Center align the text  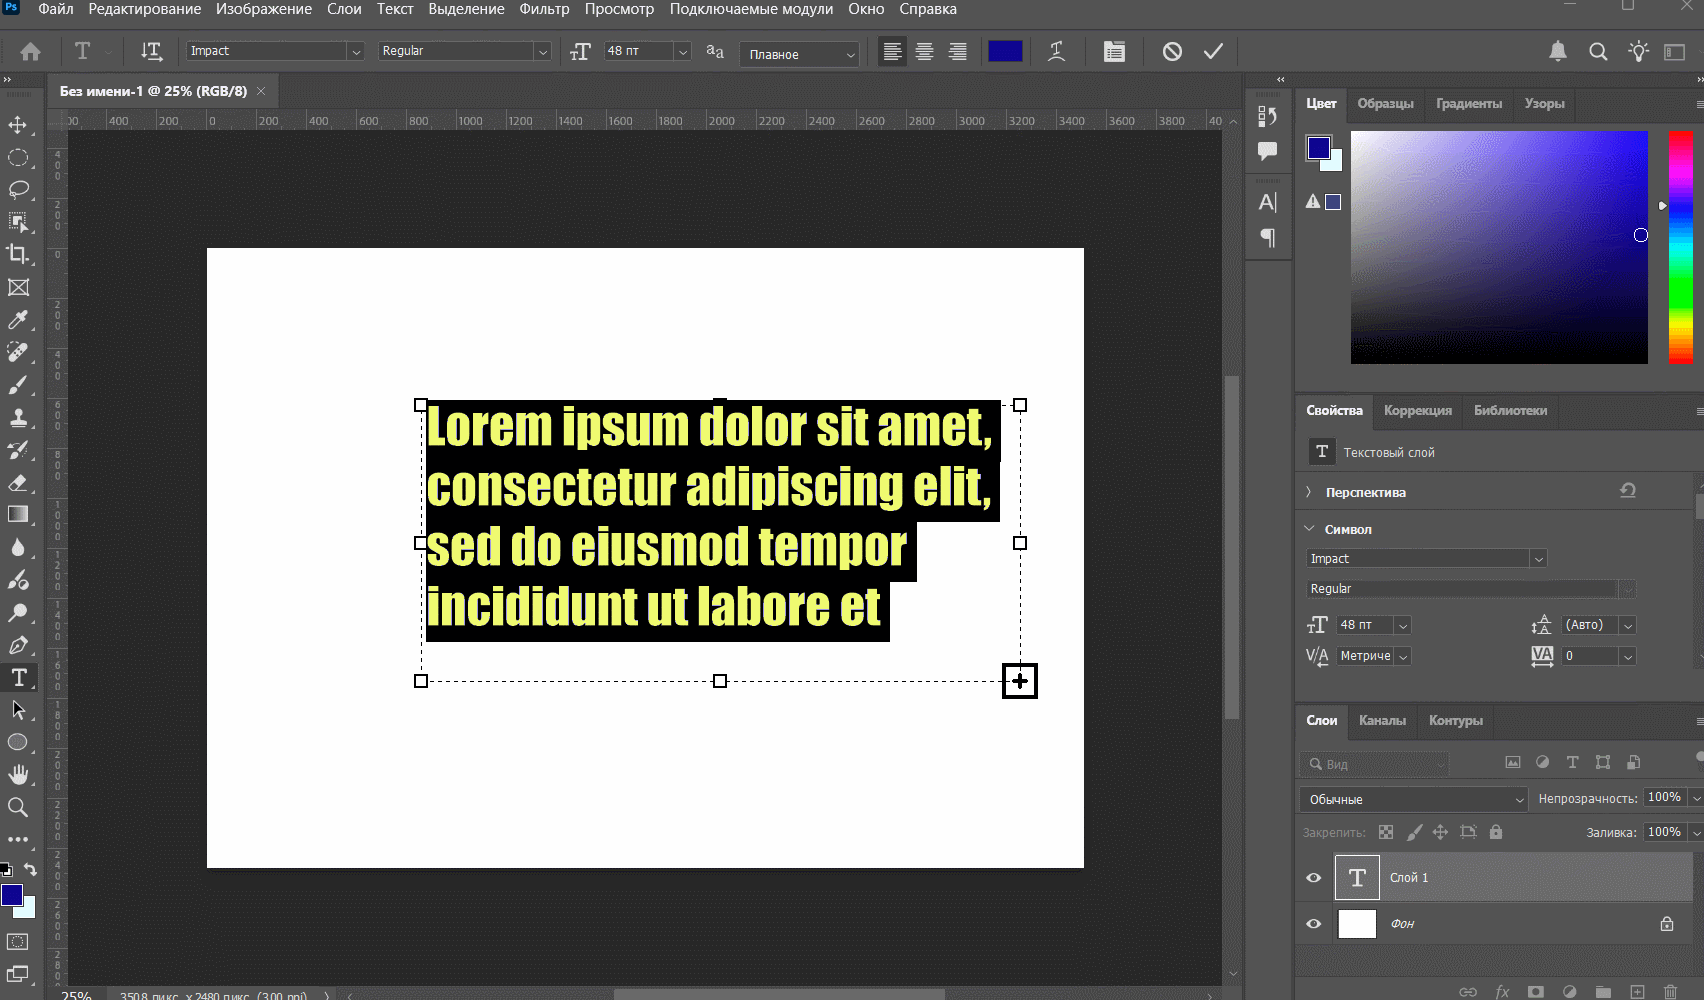tap(925, 51)
